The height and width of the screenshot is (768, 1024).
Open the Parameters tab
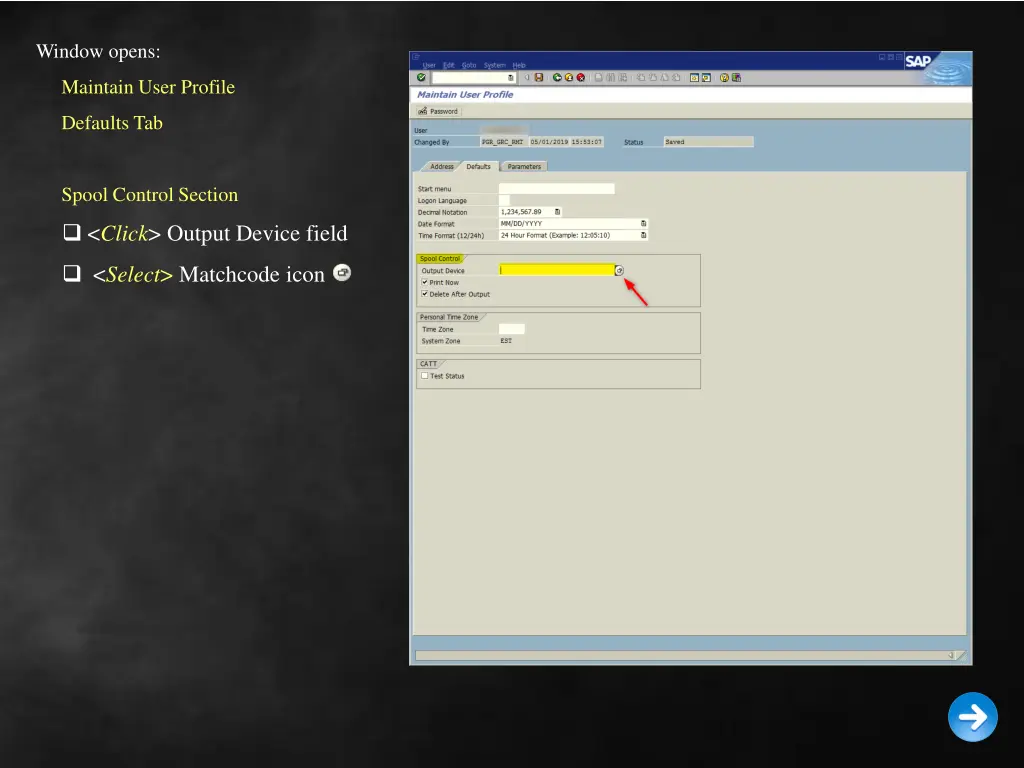tap(523, 167)
